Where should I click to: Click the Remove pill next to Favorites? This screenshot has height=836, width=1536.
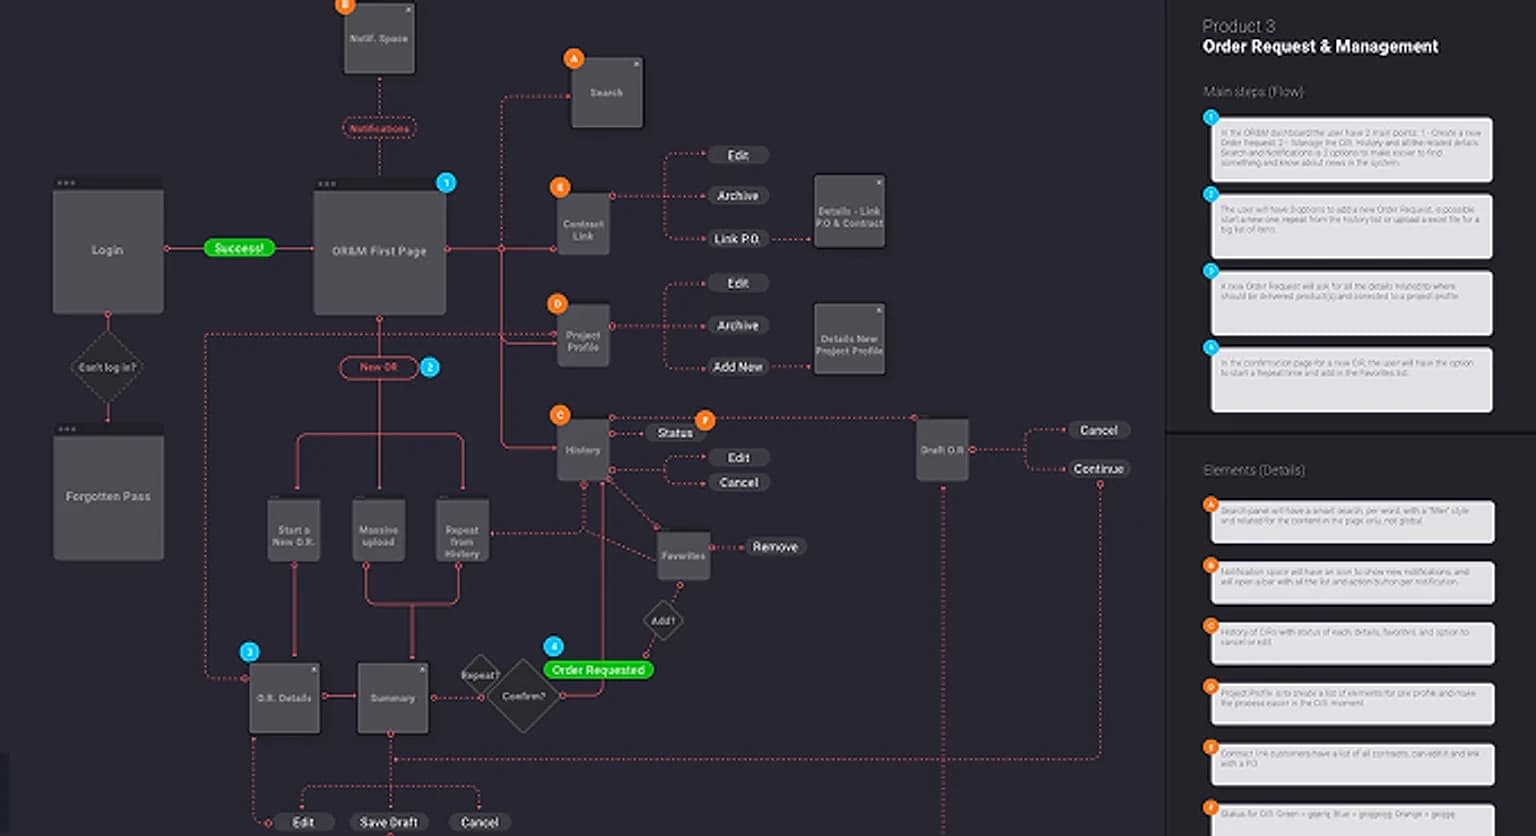point(775,547)
